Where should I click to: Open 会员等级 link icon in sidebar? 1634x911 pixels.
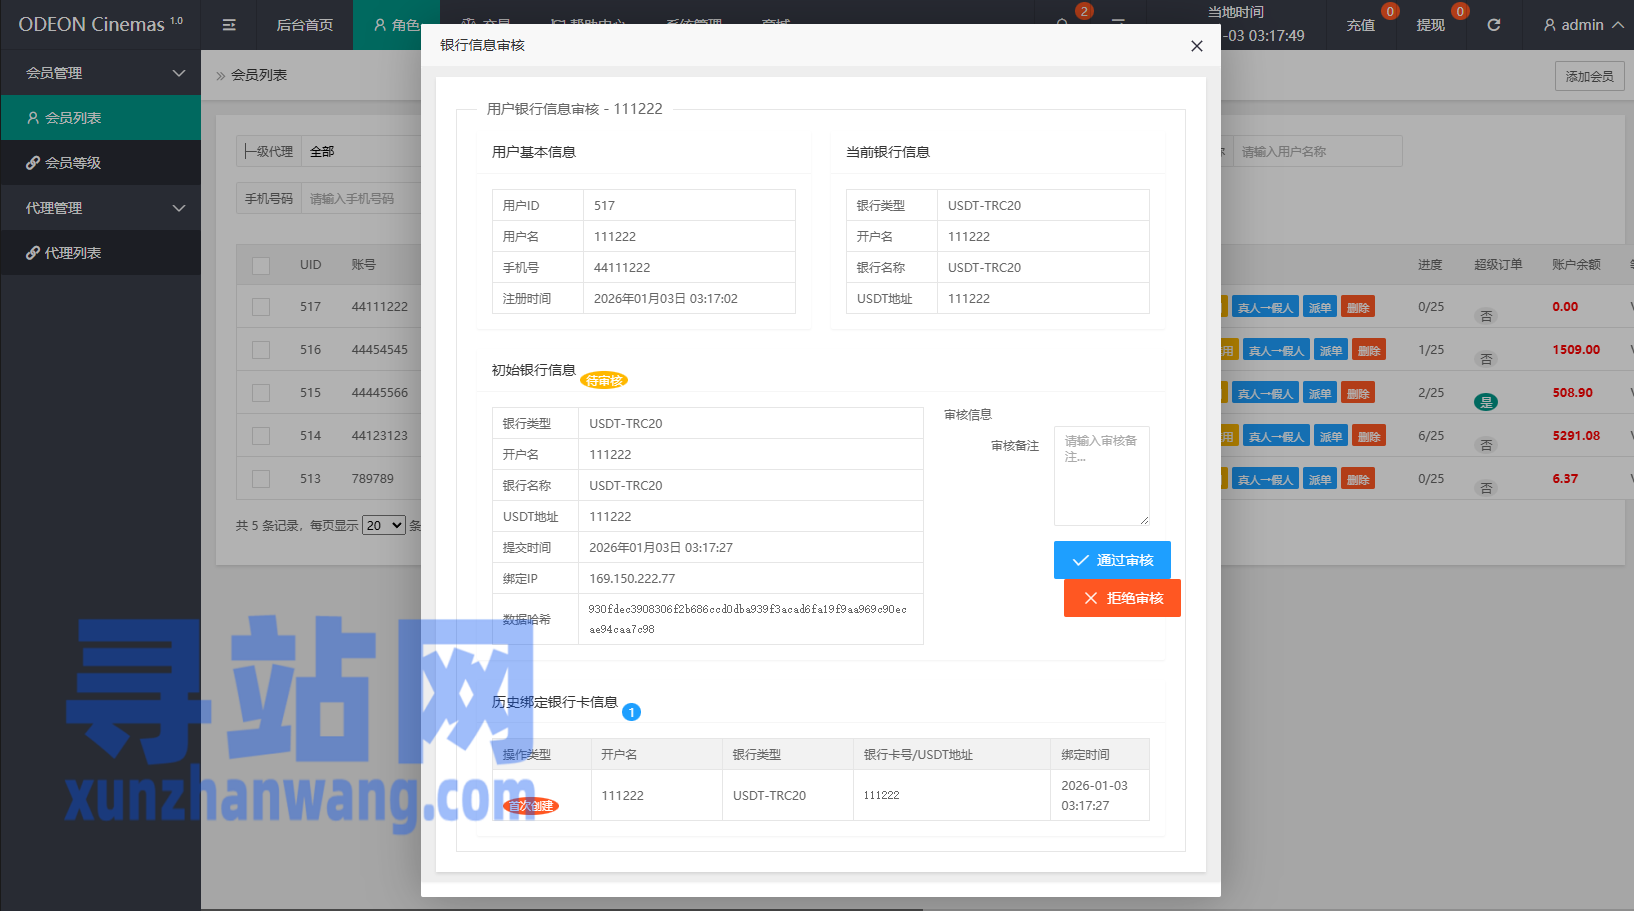click(33, 163)
